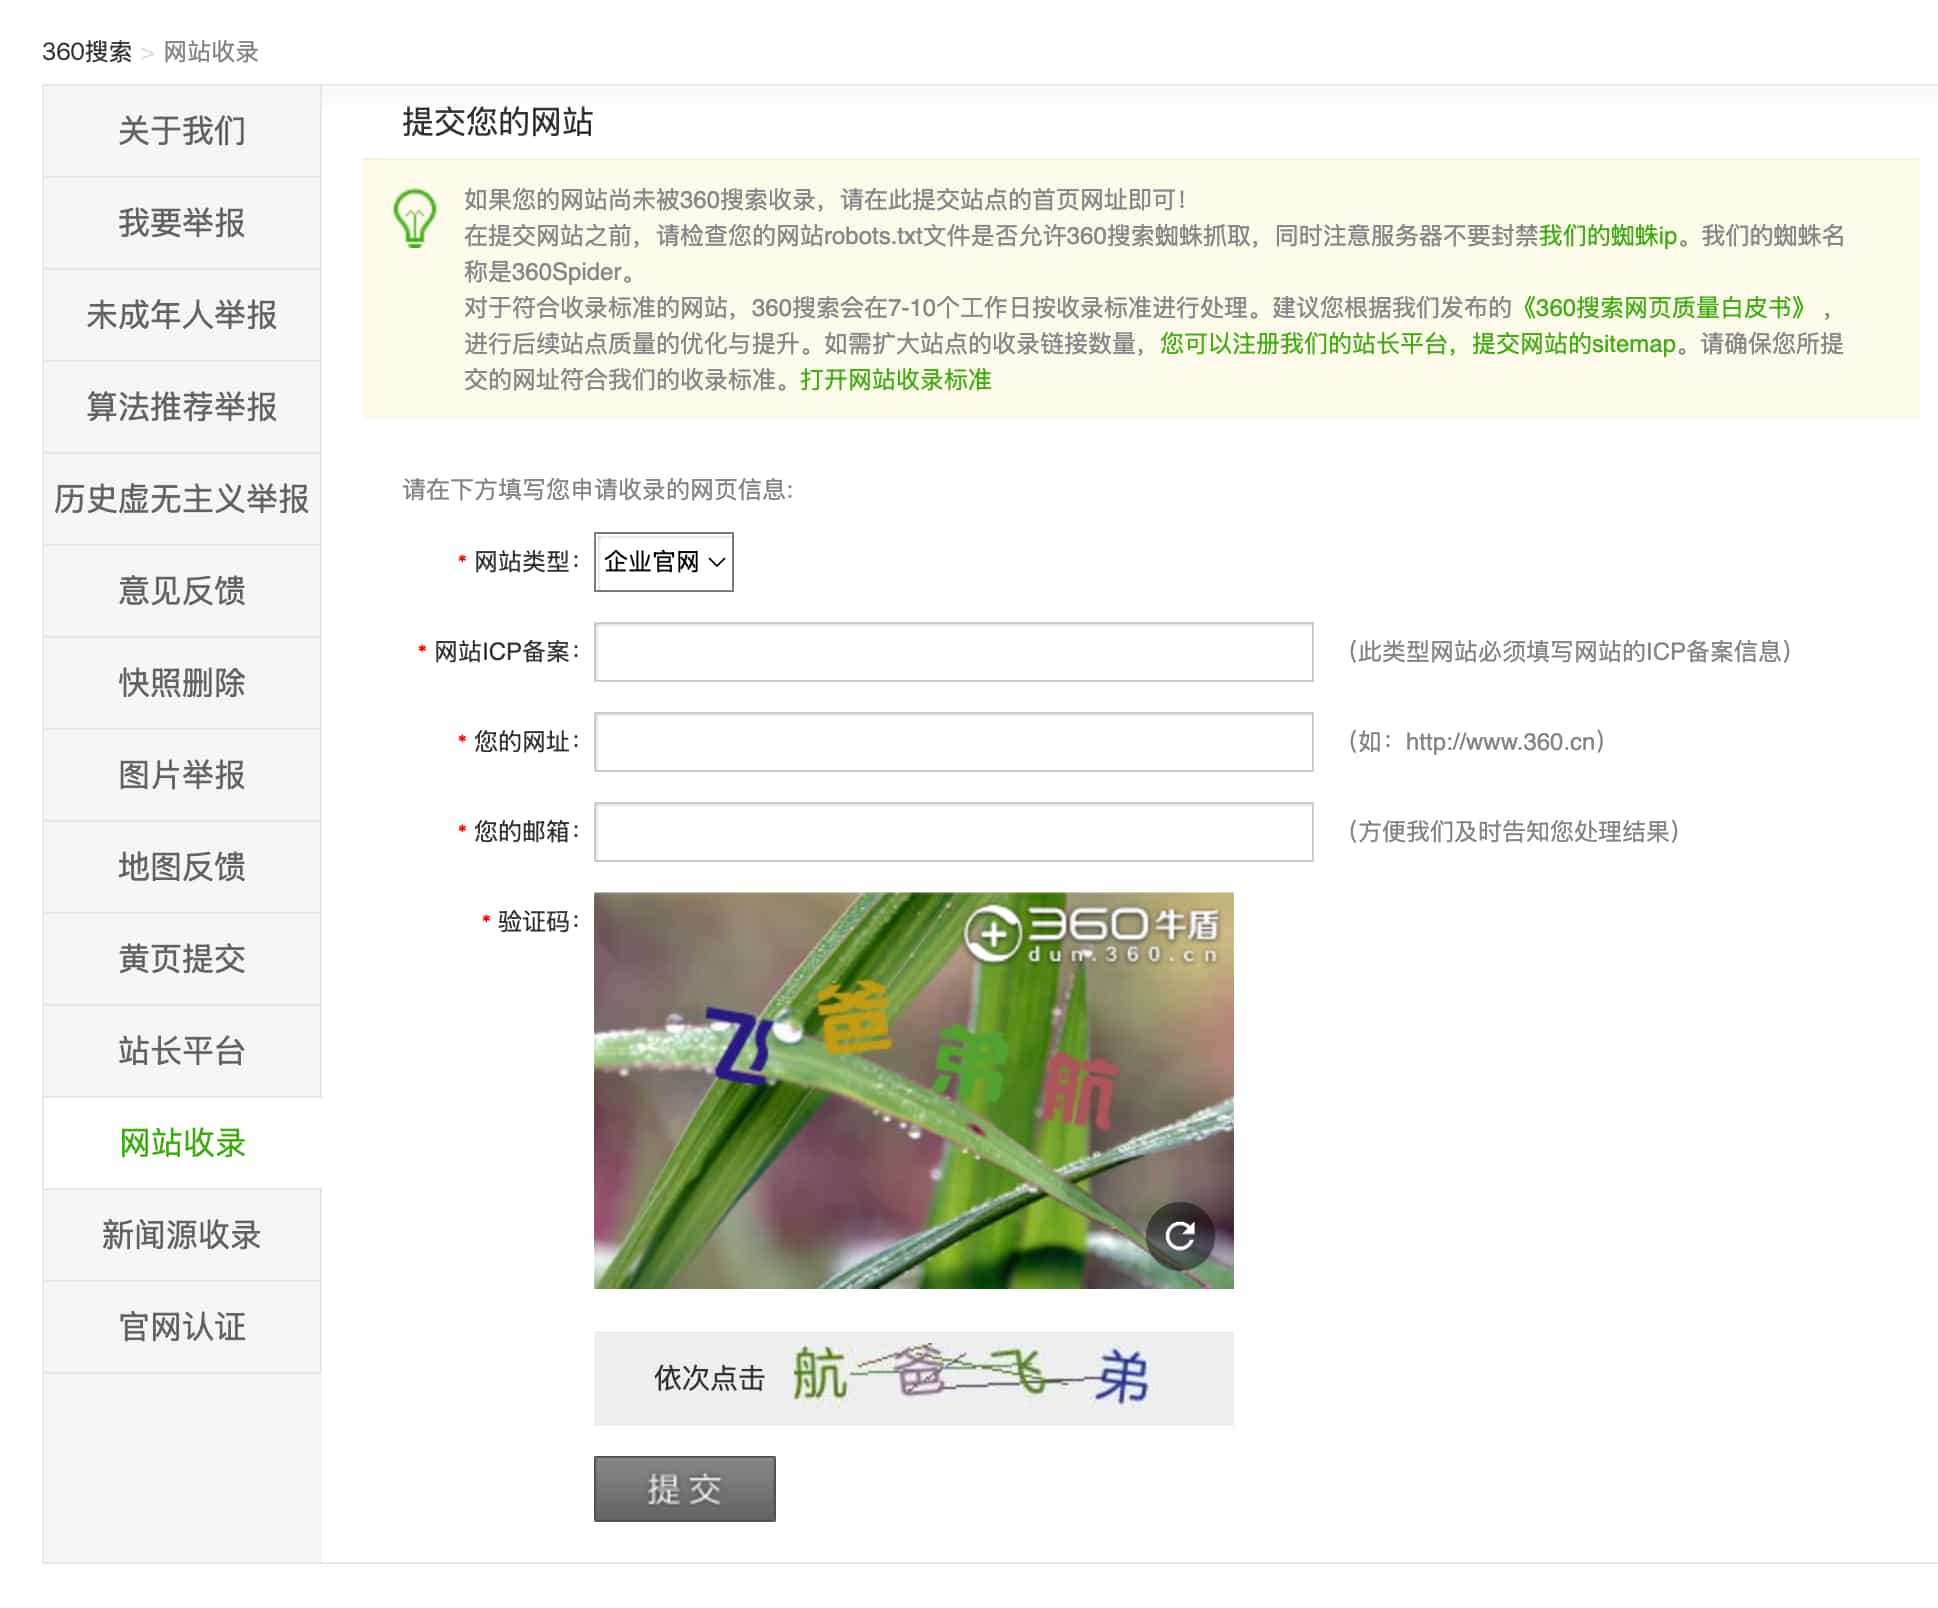The image size is (1938, 1608).
Task: Click 提交网站的sitemap link
Action: tap(1574, 344)
